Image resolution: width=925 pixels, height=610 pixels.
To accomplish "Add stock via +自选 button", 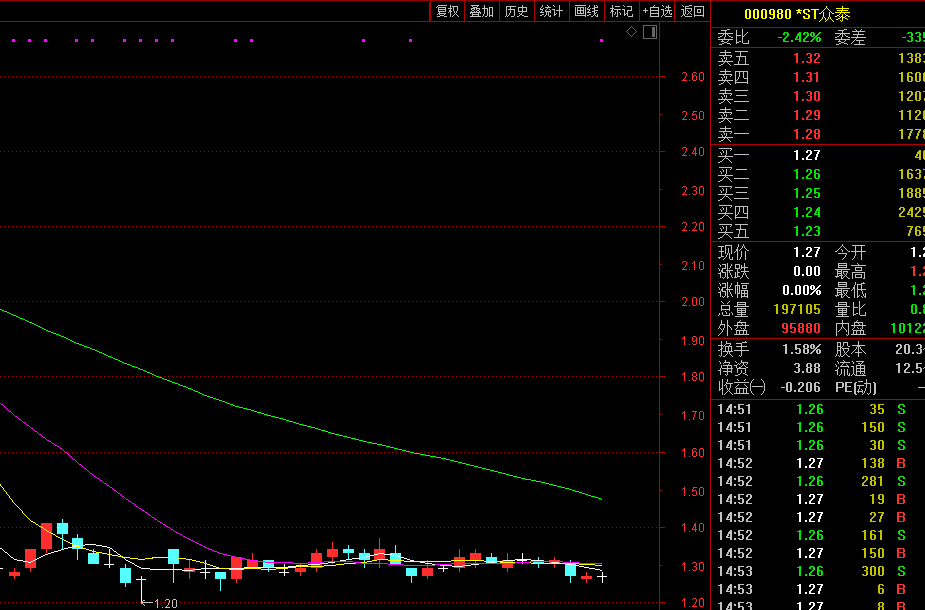I will click(x=657, y=11).
